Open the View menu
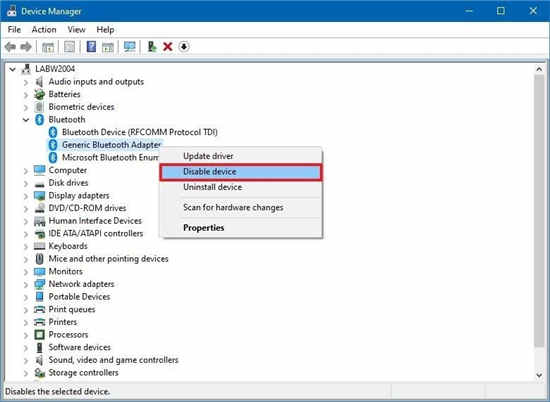Viewport: 550px width, 402px height. 76,30
